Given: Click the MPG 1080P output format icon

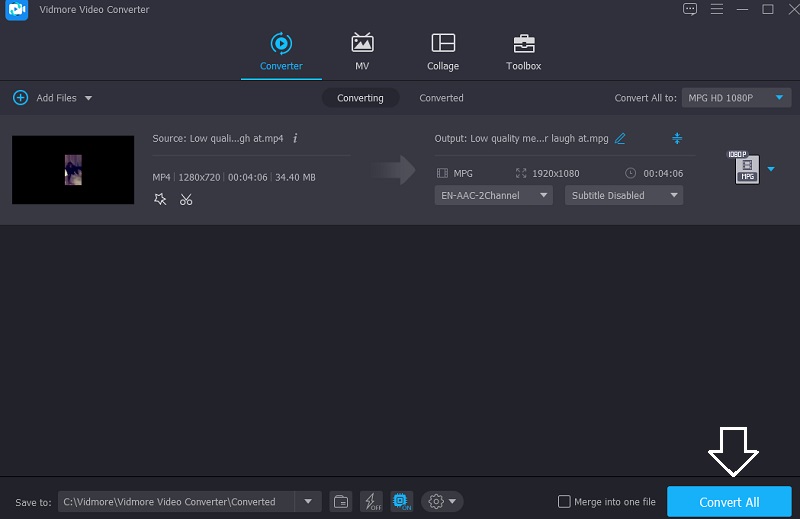Looking at the screenshot, I should point(745,169).
